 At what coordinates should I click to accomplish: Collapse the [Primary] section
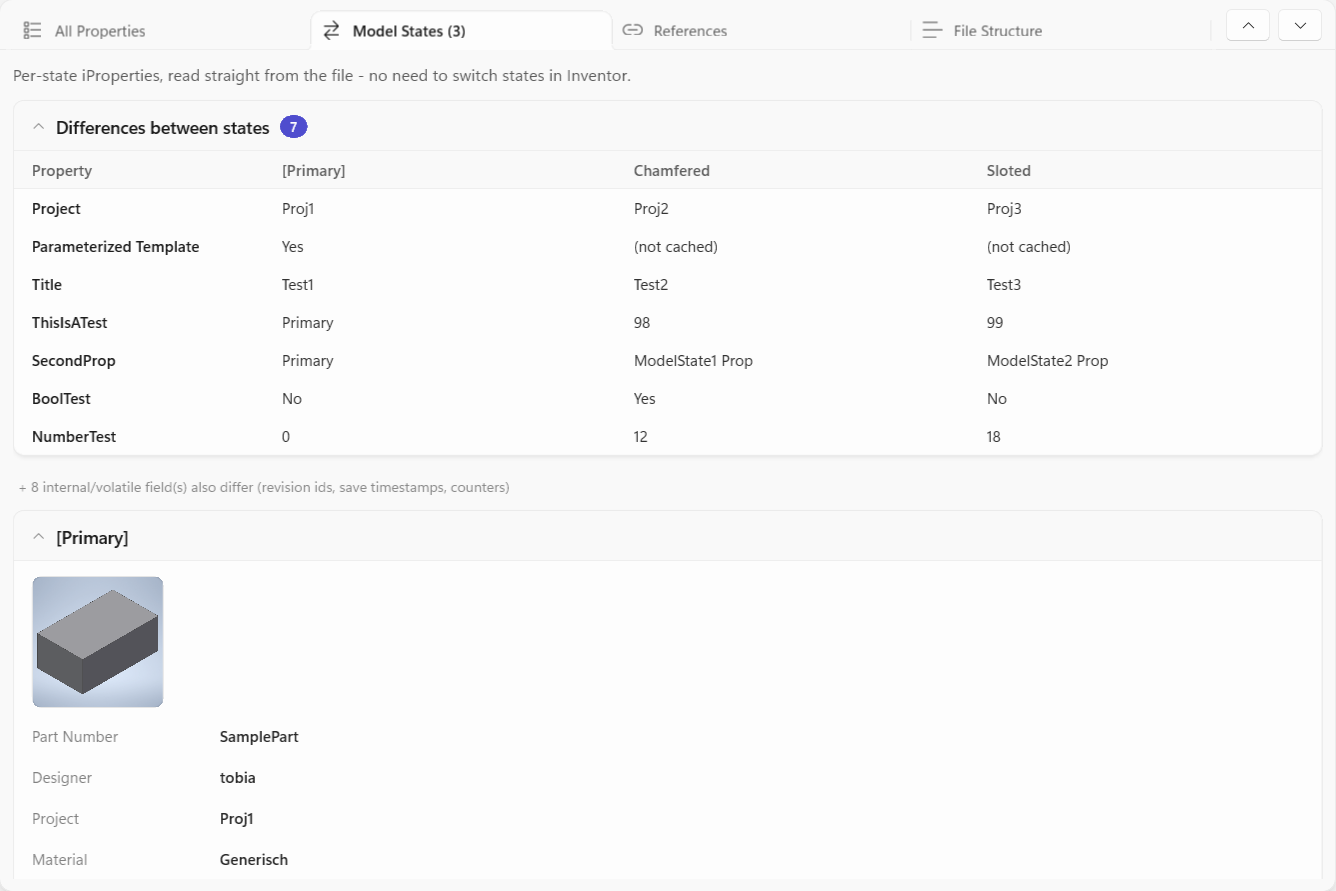[39, 537]
